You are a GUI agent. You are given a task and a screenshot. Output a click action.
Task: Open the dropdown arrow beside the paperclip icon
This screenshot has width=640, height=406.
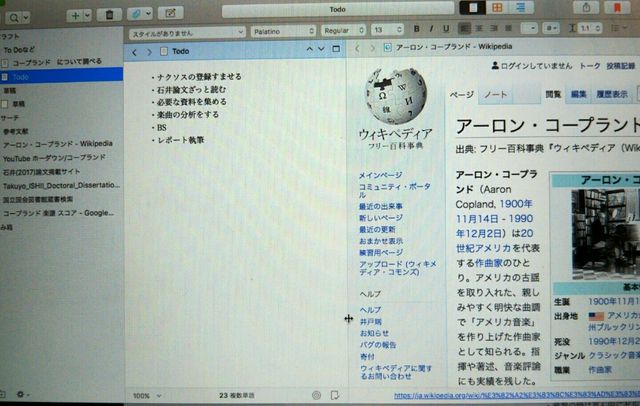point(148,13)
